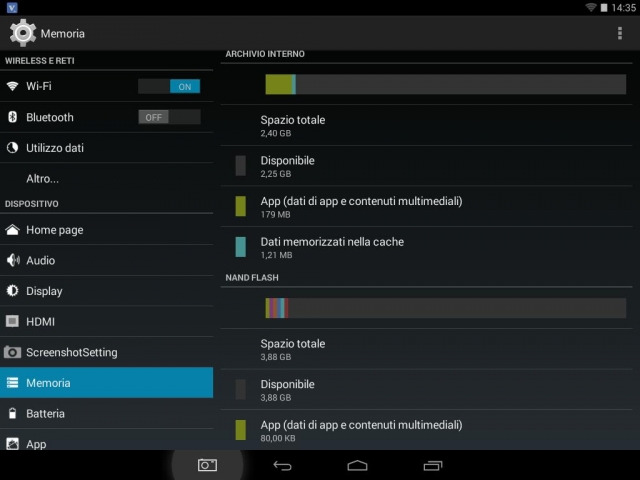Viewport: 640px width, 480px height.
Task: Tap the NAND Flash usage bar
Action: [x=446, y=308]
